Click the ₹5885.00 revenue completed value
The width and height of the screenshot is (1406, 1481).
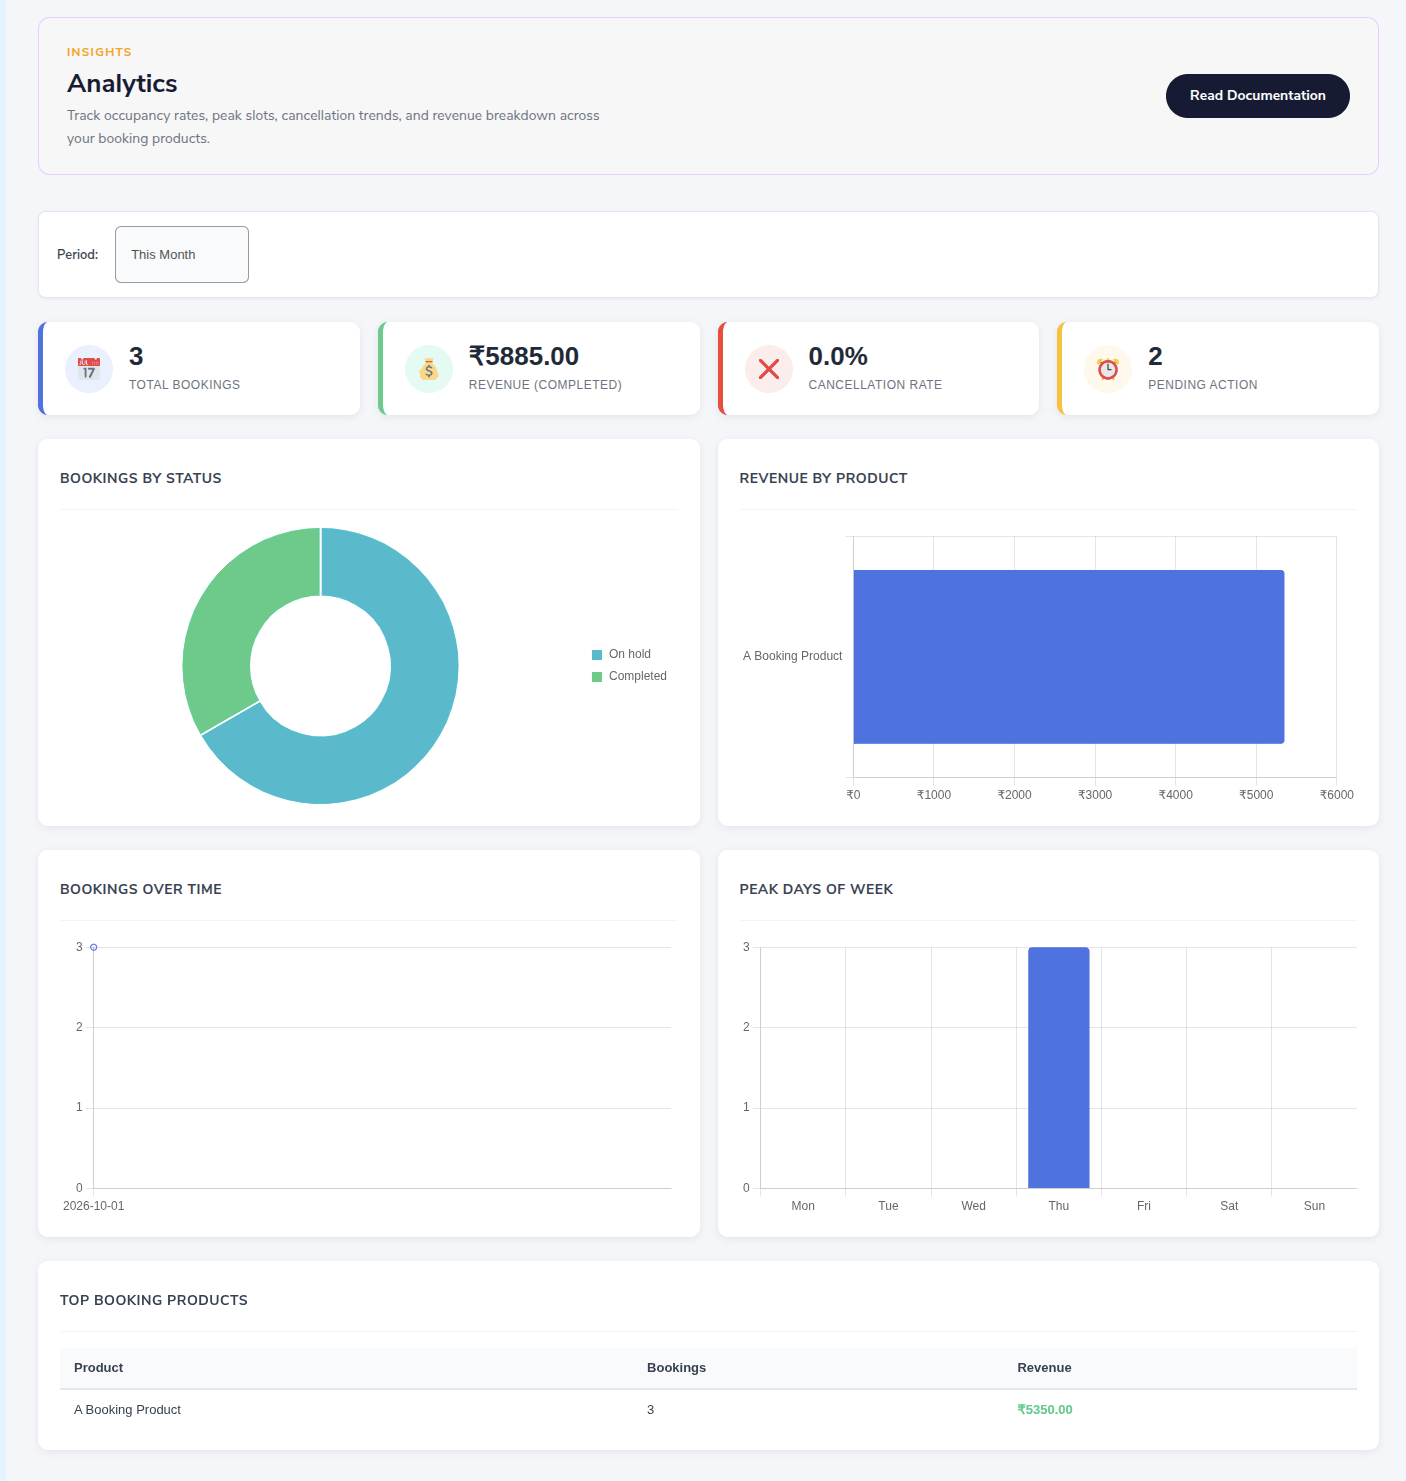tap(524, 356)
